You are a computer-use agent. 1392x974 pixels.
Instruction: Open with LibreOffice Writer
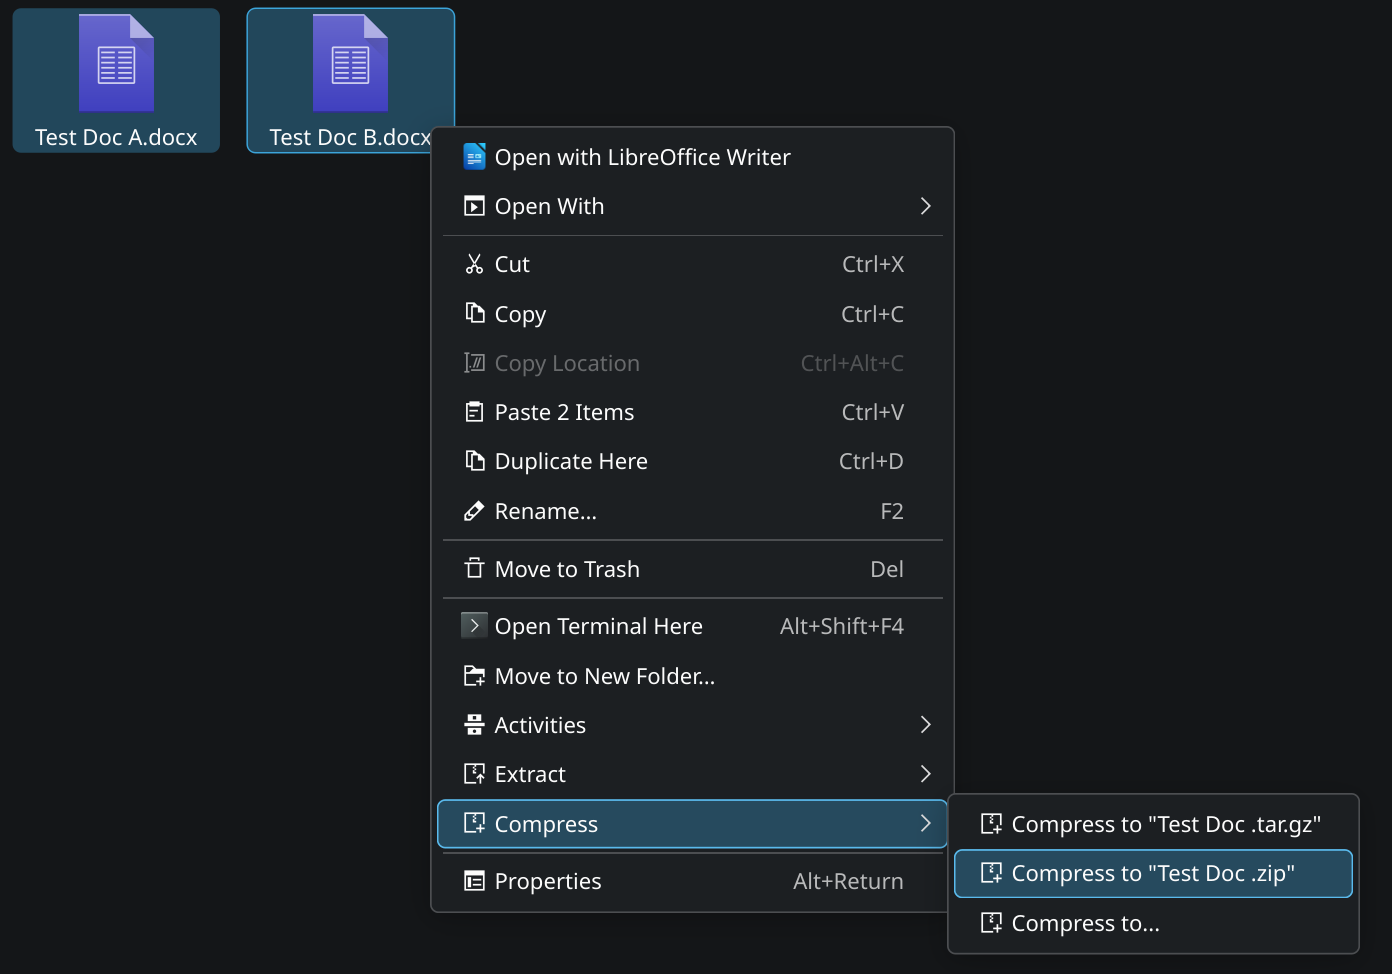coord(642,156)
